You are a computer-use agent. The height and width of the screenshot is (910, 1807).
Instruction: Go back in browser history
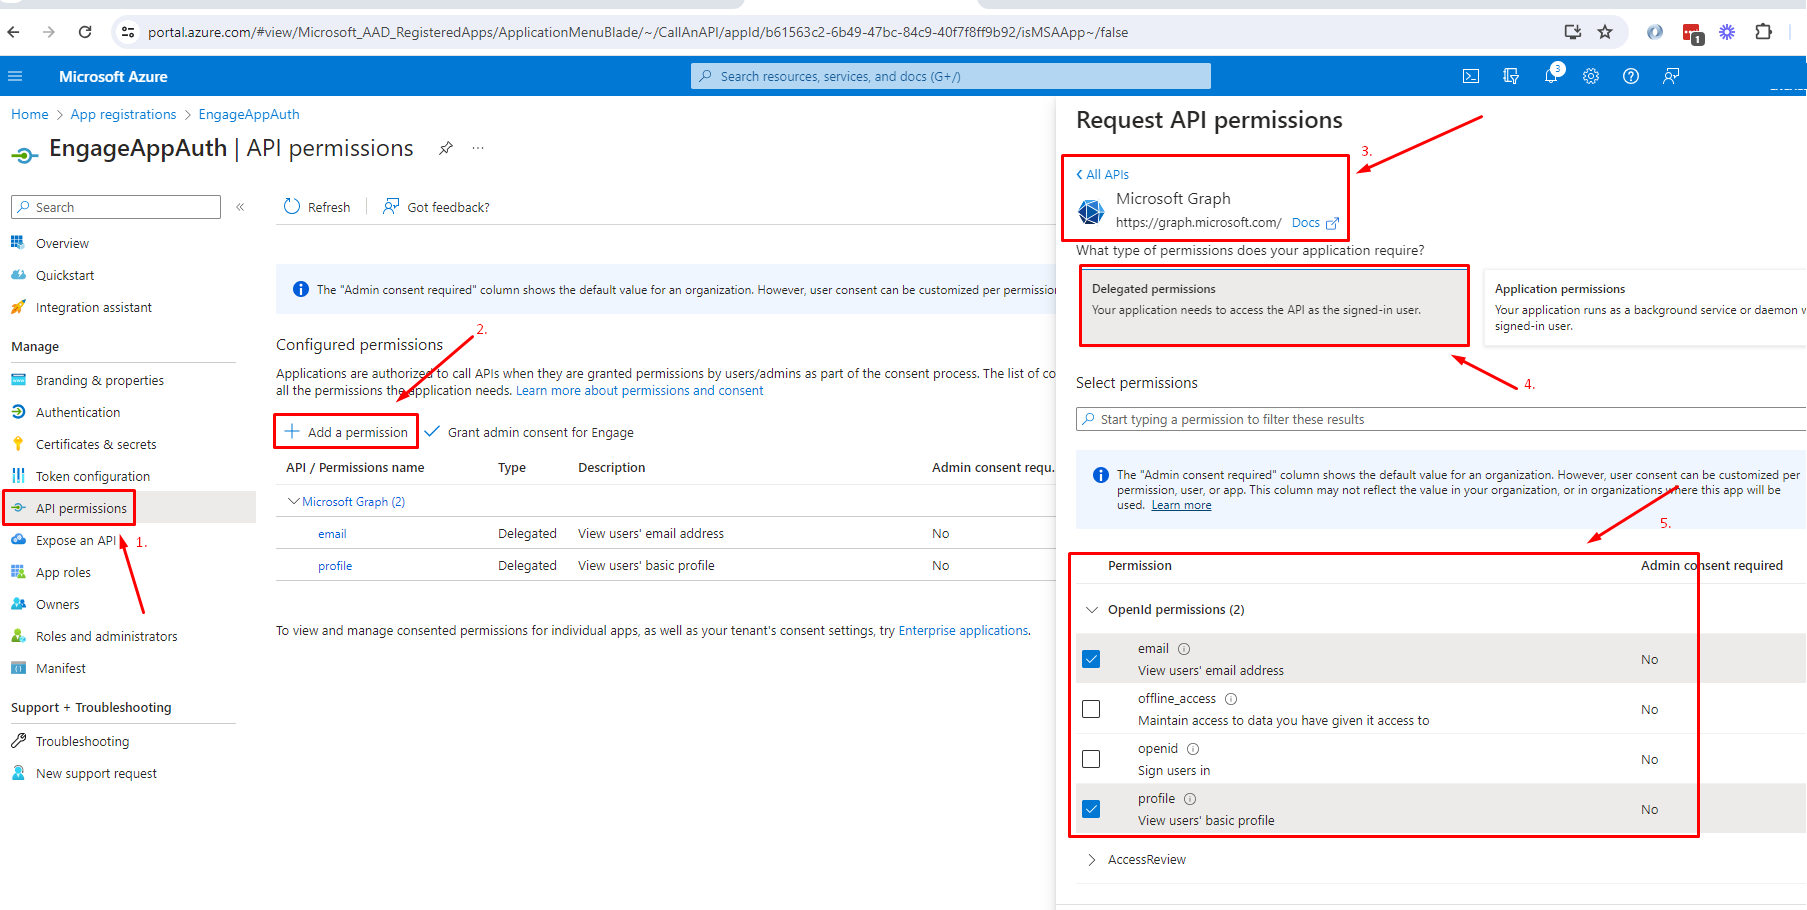(13, 32)
